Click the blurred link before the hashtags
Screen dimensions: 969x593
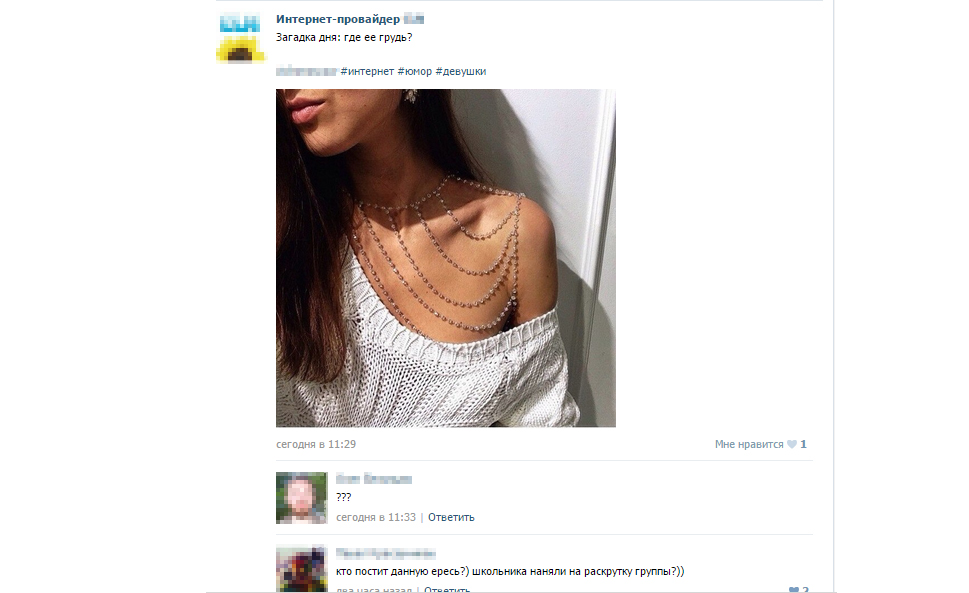pos(307,71)
